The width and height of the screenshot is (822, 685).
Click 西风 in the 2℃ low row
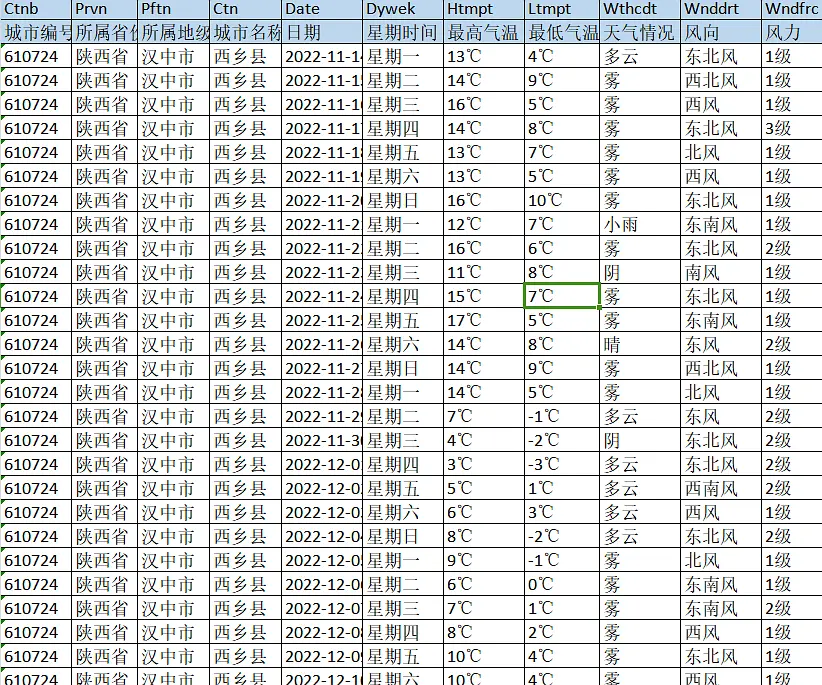[x=721, y=633]
